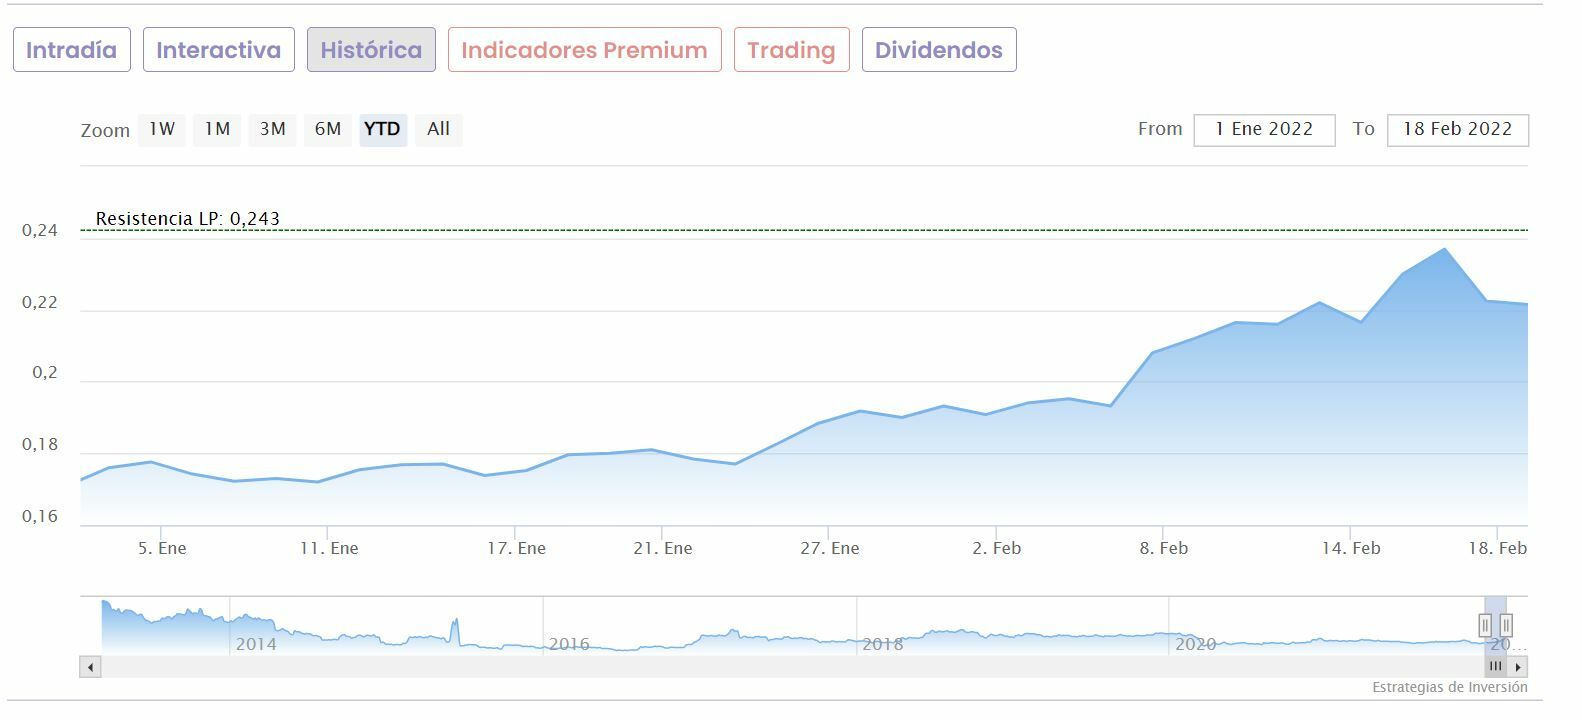Click the scrollbar right arrow
The height and width of the screenshot is (720, 1582).
click(x=1518, y=667)
